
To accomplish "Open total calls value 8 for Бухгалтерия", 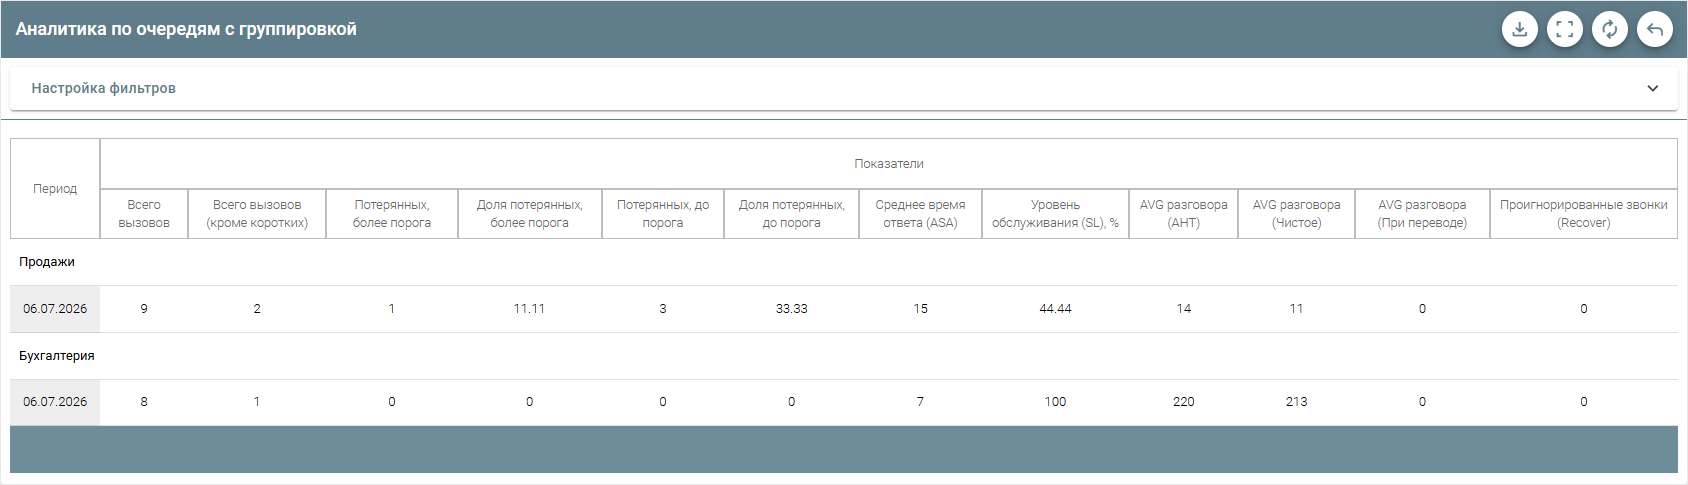I will coord(144,402).
